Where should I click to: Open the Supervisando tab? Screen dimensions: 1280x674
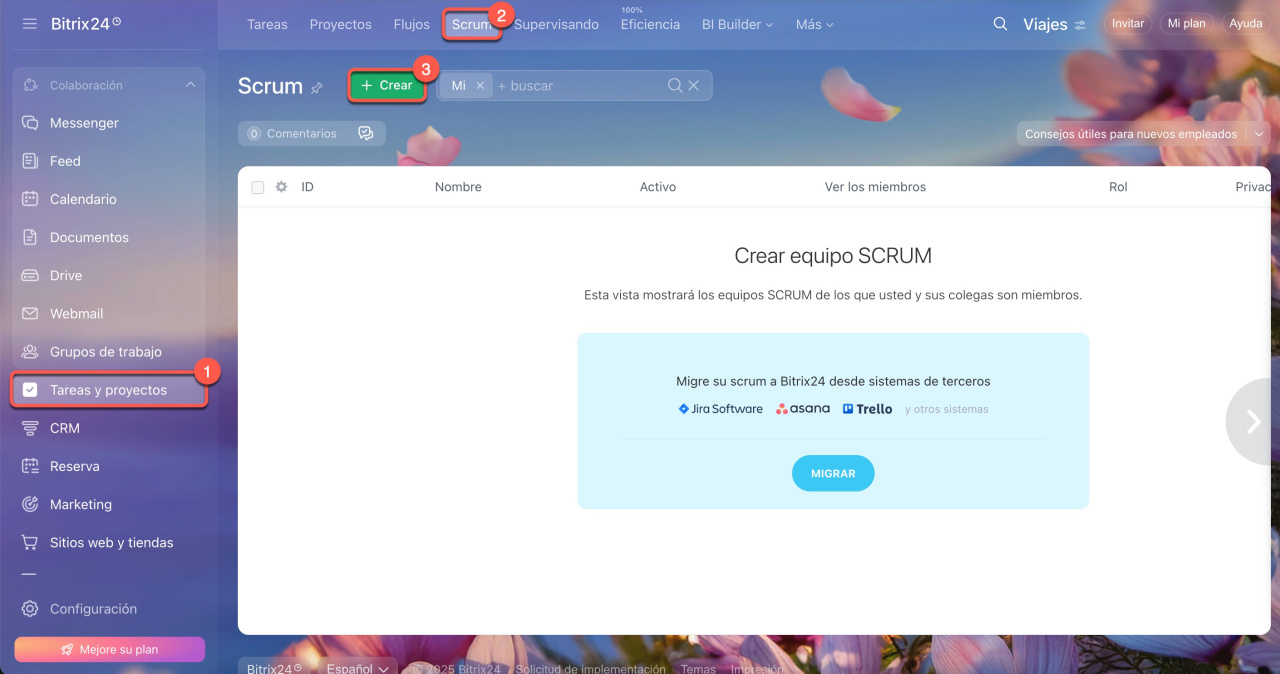[x=556, y=24]
